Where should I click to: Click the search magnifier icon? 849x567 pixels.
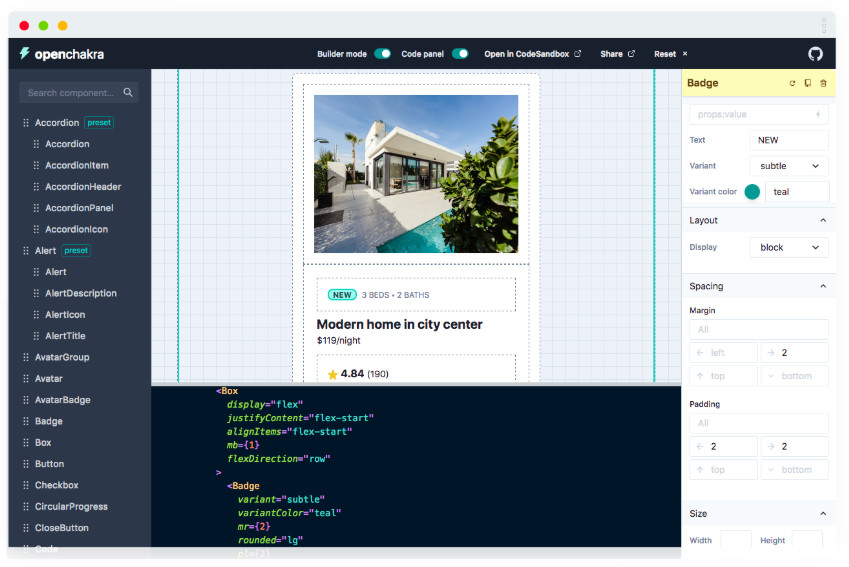(x=128, y=93)
